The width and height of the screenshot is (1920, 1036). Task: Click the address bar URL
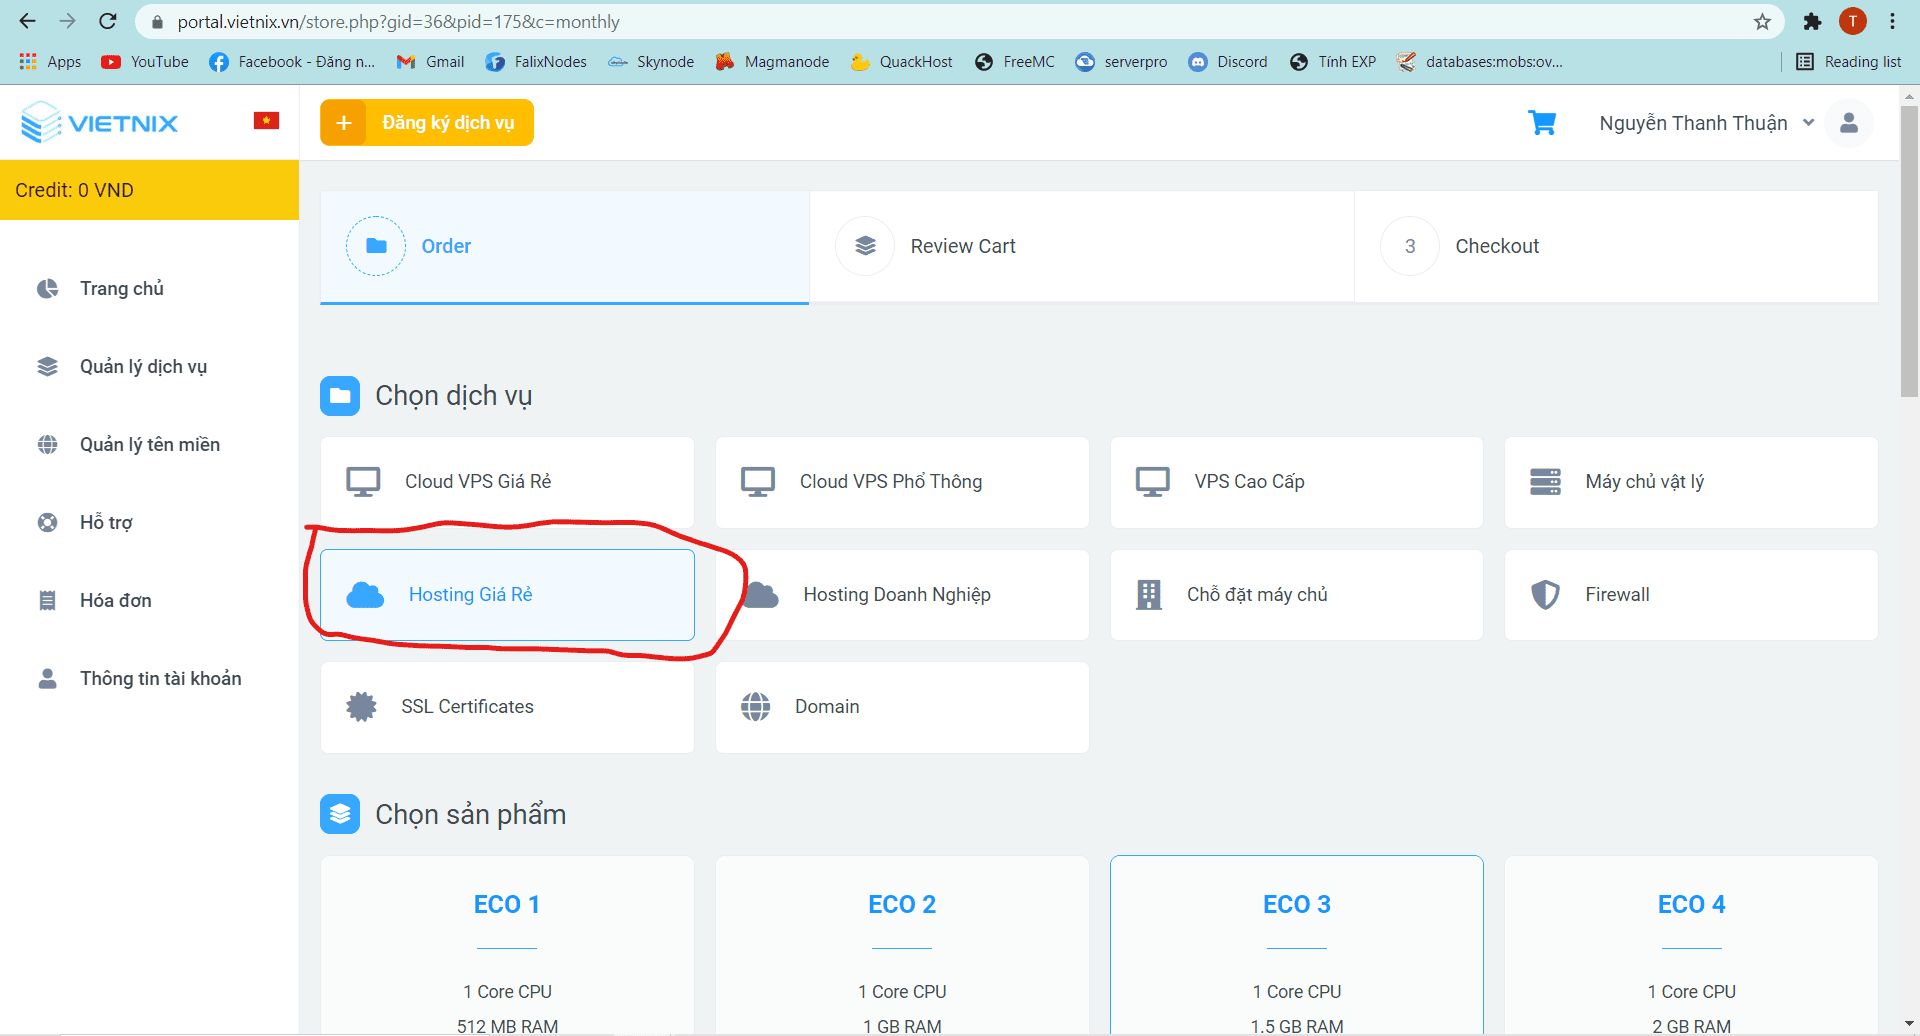click(398, 22)
